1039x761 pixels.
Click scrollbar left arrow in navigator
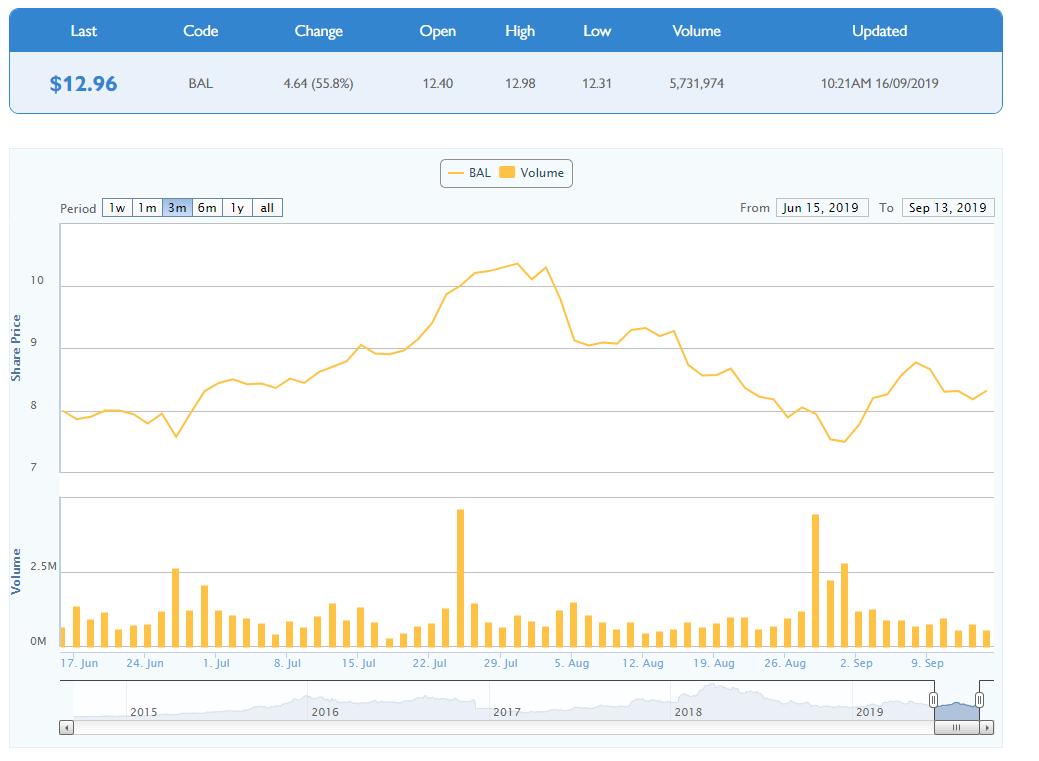point(67,727)
